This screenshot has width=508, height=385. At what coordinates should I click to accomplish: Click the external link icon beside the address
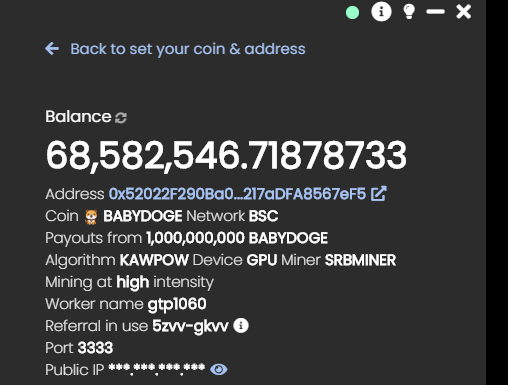379,194
